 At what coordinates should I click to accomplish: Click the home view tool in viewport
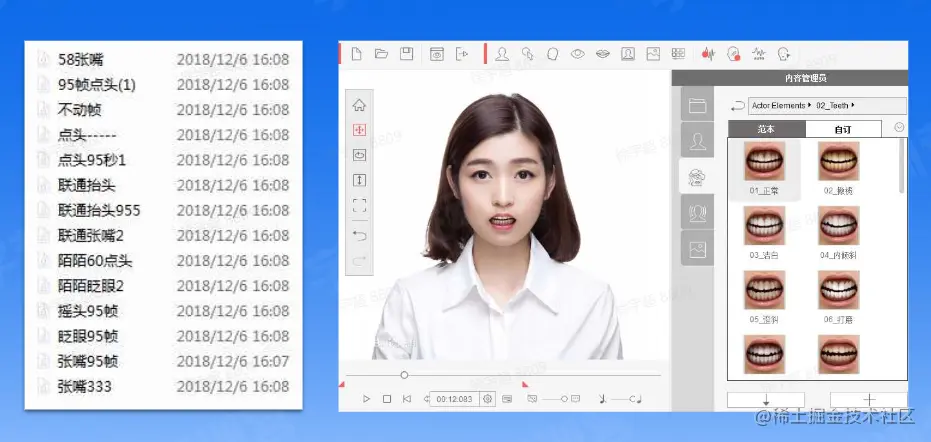pos(359,106)
